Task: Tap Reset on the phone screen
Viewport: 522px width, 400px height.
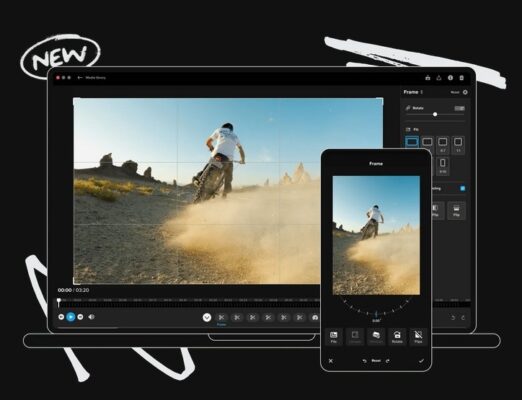Action: pos(376,361)
